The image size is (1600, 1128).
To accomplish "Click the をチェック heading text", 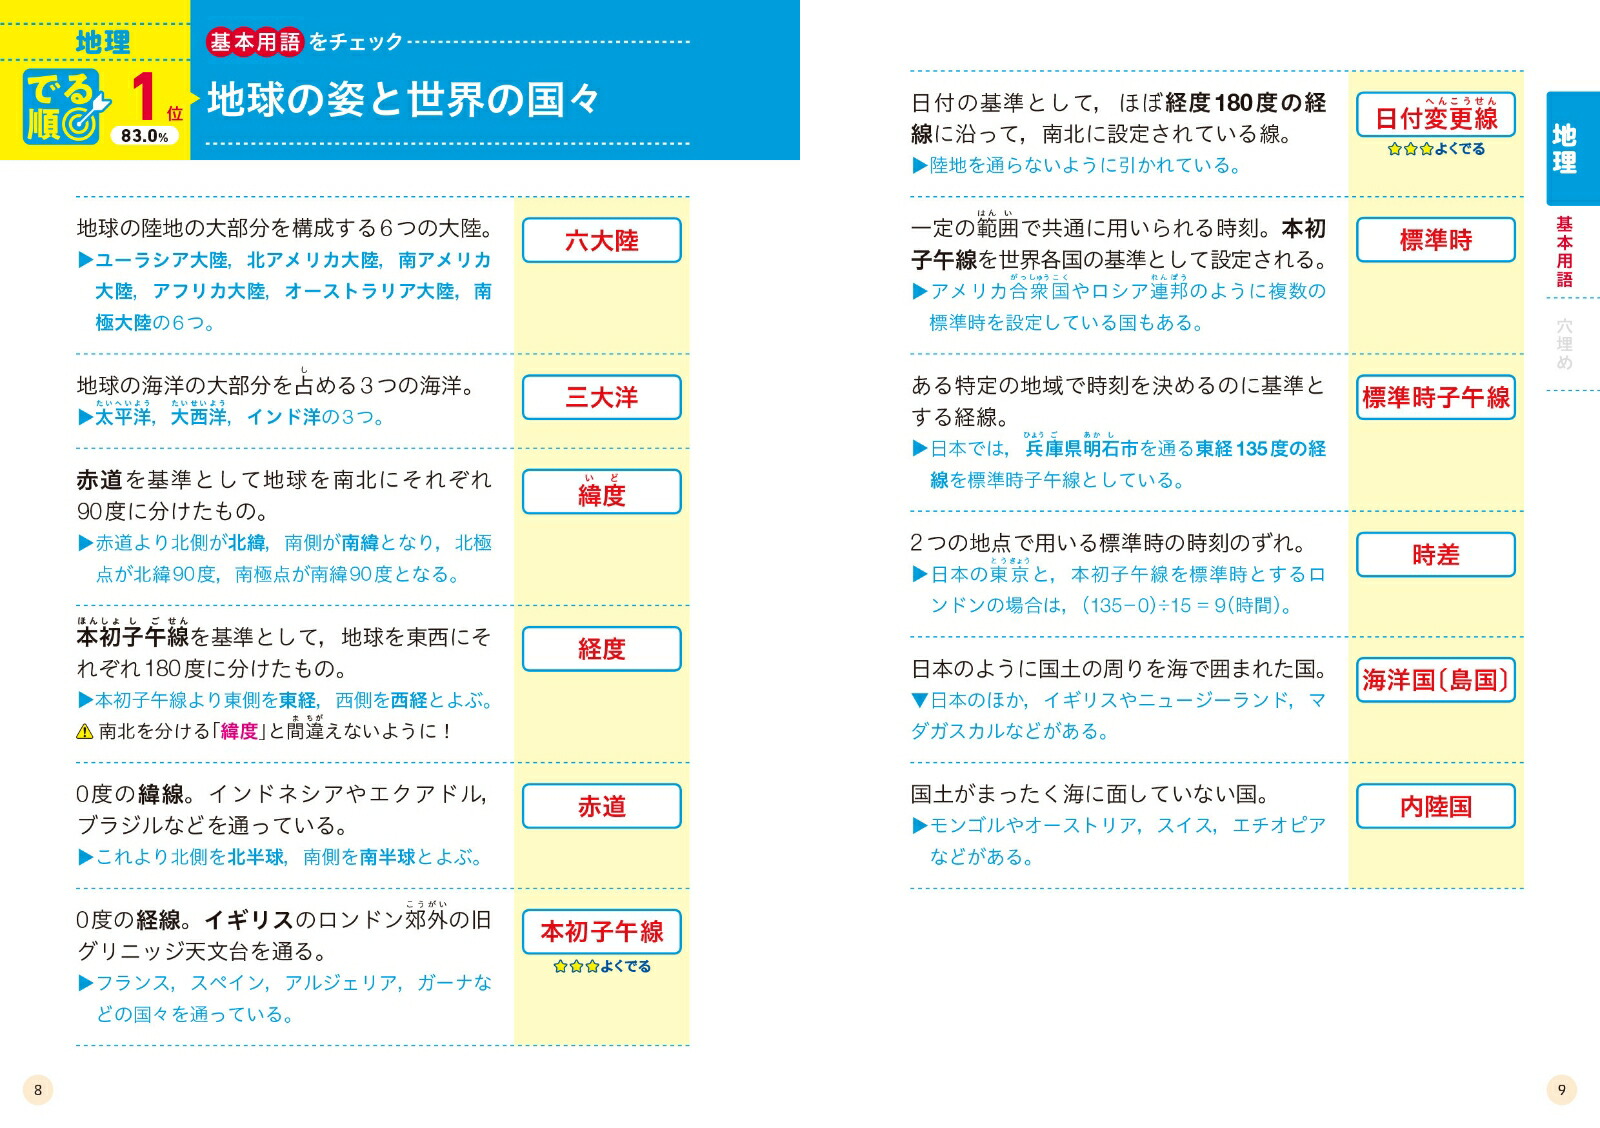I will coord(356,42).
